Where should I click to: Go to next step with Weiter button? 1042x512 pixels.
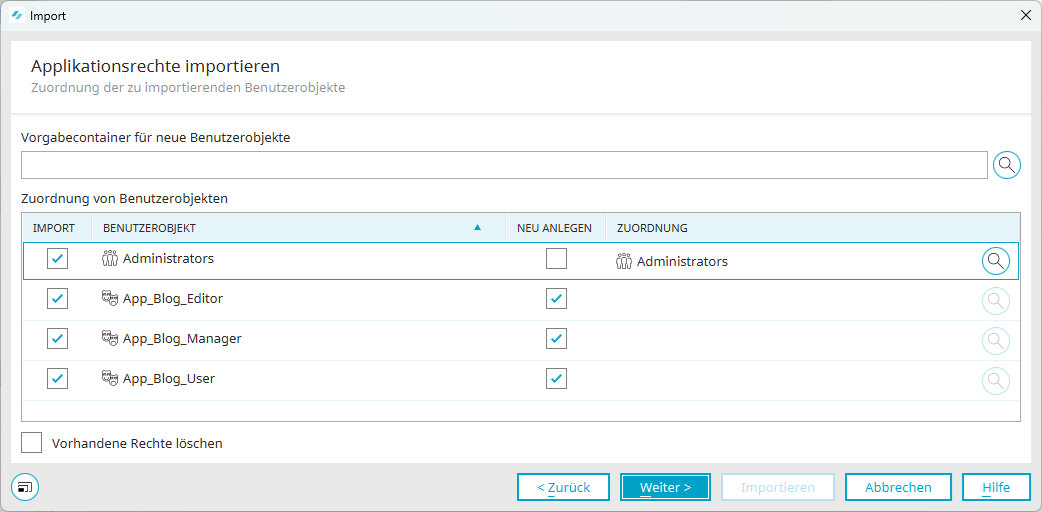665,487
